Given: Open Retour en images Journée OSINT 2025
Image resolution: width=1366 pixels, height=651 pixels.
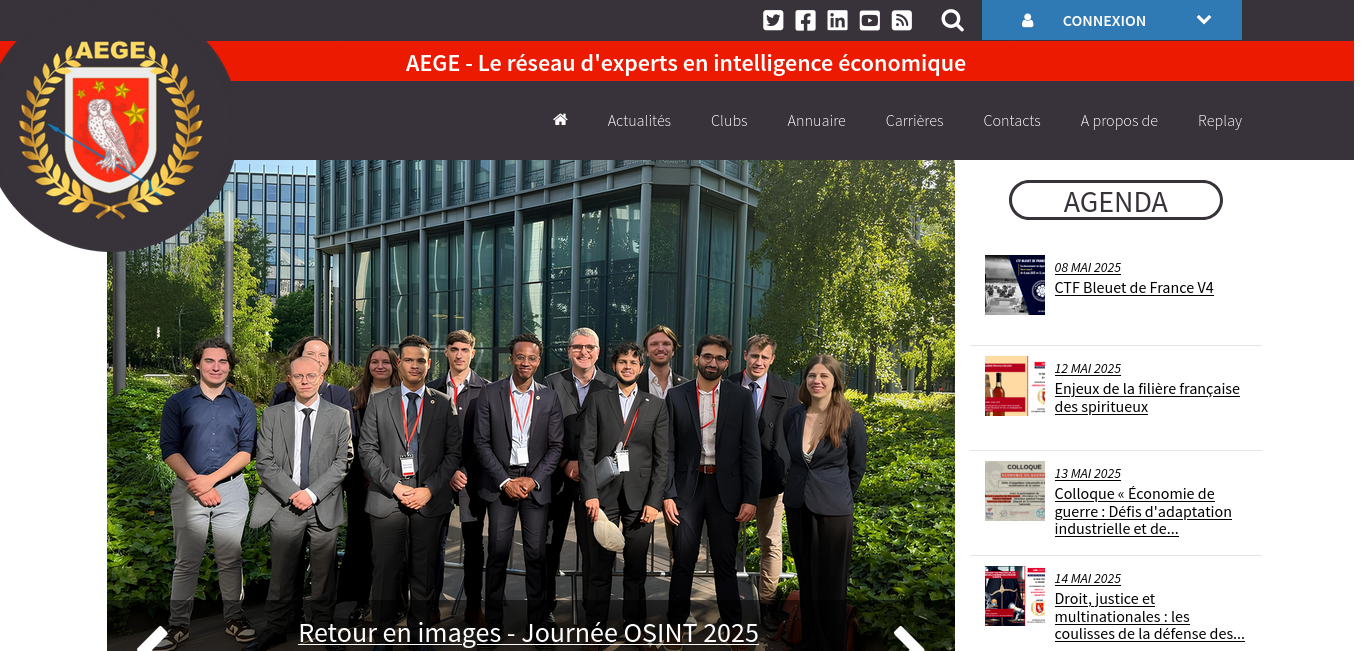Looking at the screenshot, I should [529, 633].
